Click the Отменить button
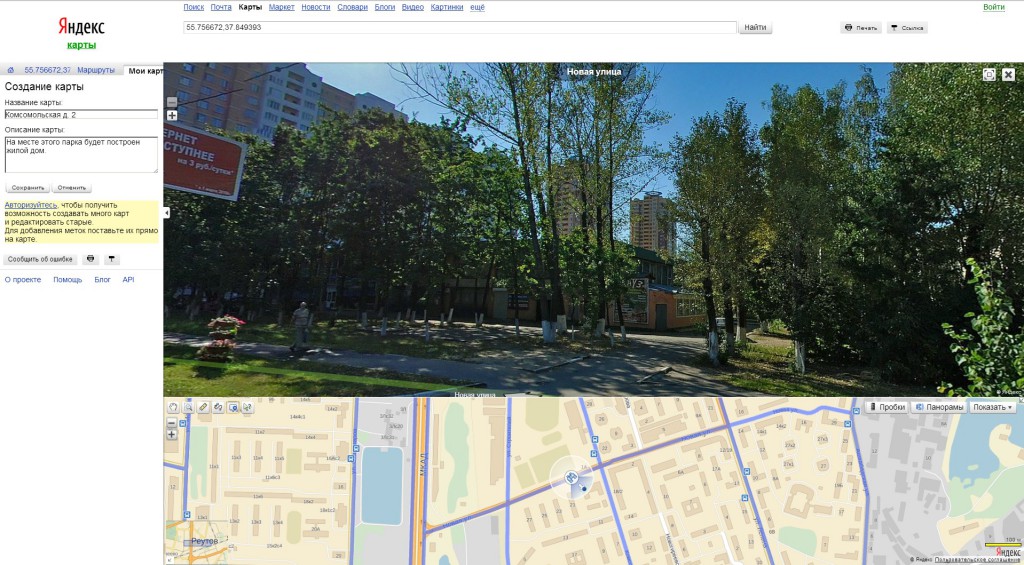This screenshot has height=565, width=1024. pos(72,187)
